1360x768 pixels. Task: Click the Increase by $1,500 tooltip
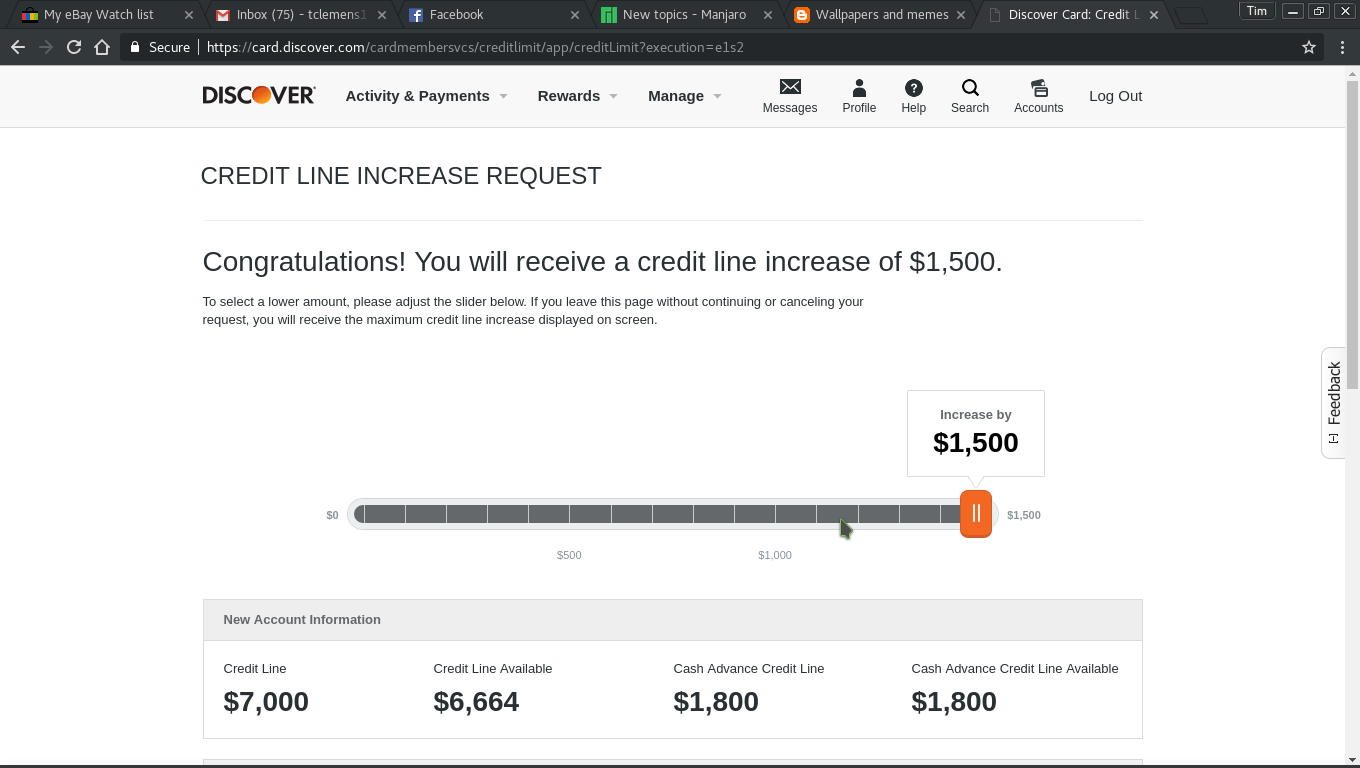tap(976, 433)
